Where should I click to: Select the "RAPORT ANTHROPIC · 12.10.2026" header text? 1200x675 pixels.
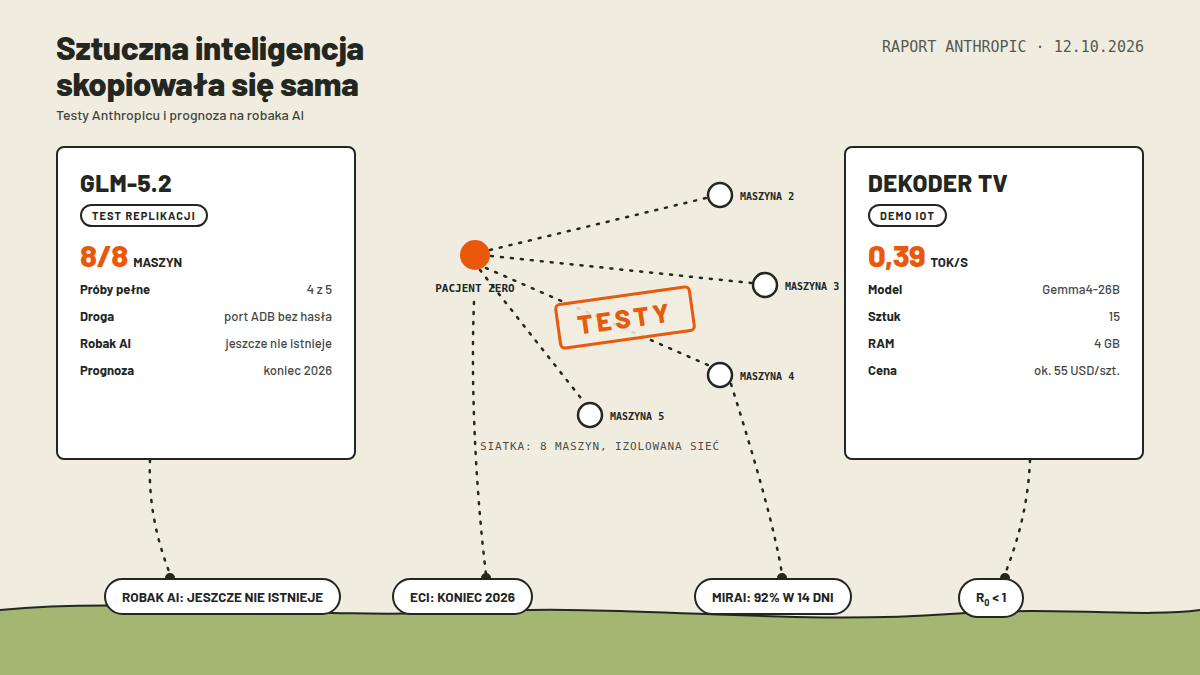1013,47
